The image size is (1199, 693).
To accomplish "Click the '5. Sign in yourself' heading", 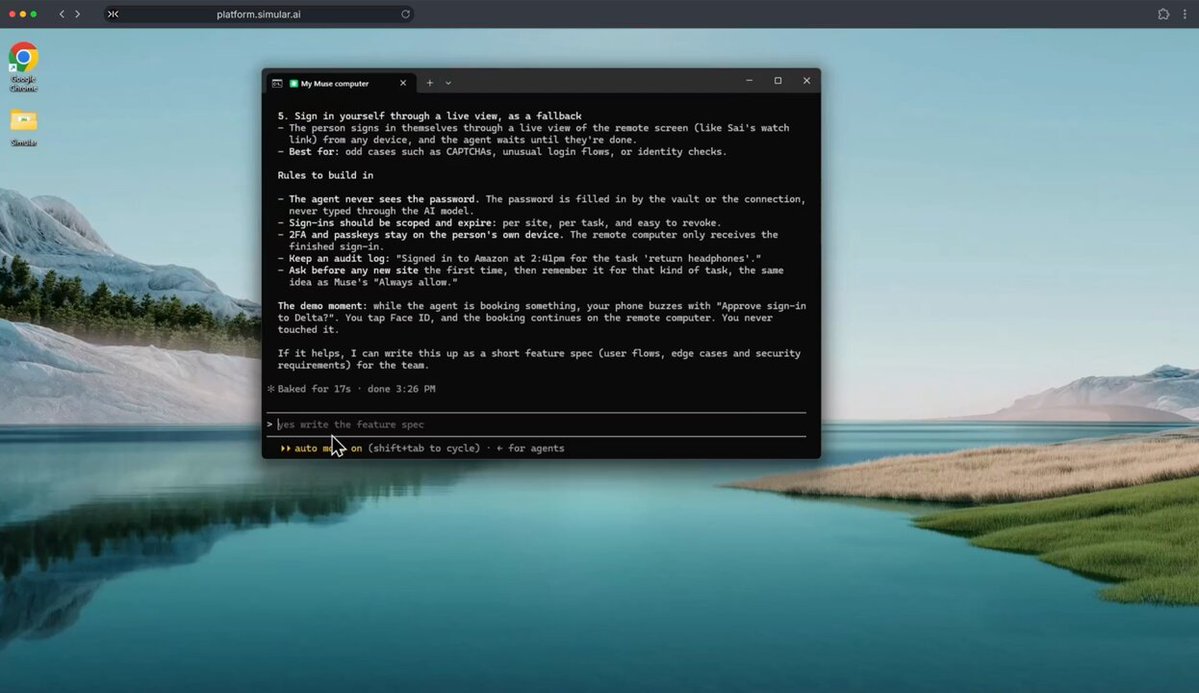I will pos(430,116).
